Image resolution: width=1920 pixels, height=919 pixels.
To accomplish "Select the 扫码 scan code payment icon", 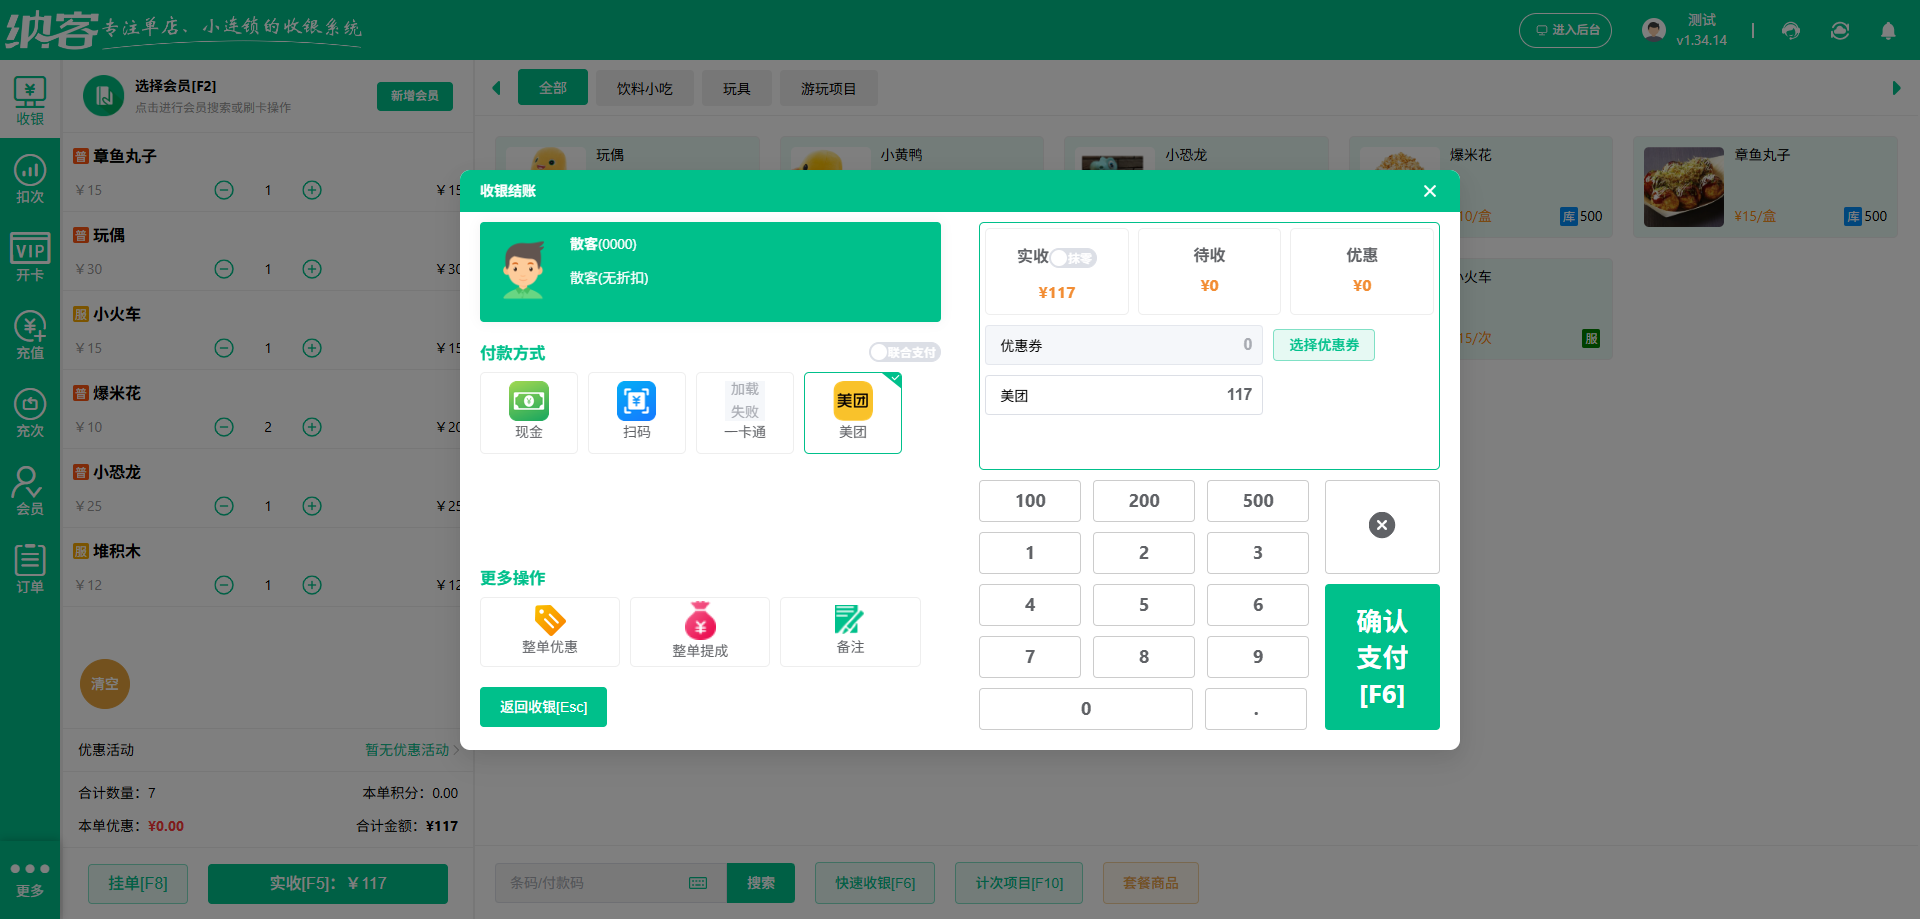I will (636, 411).
